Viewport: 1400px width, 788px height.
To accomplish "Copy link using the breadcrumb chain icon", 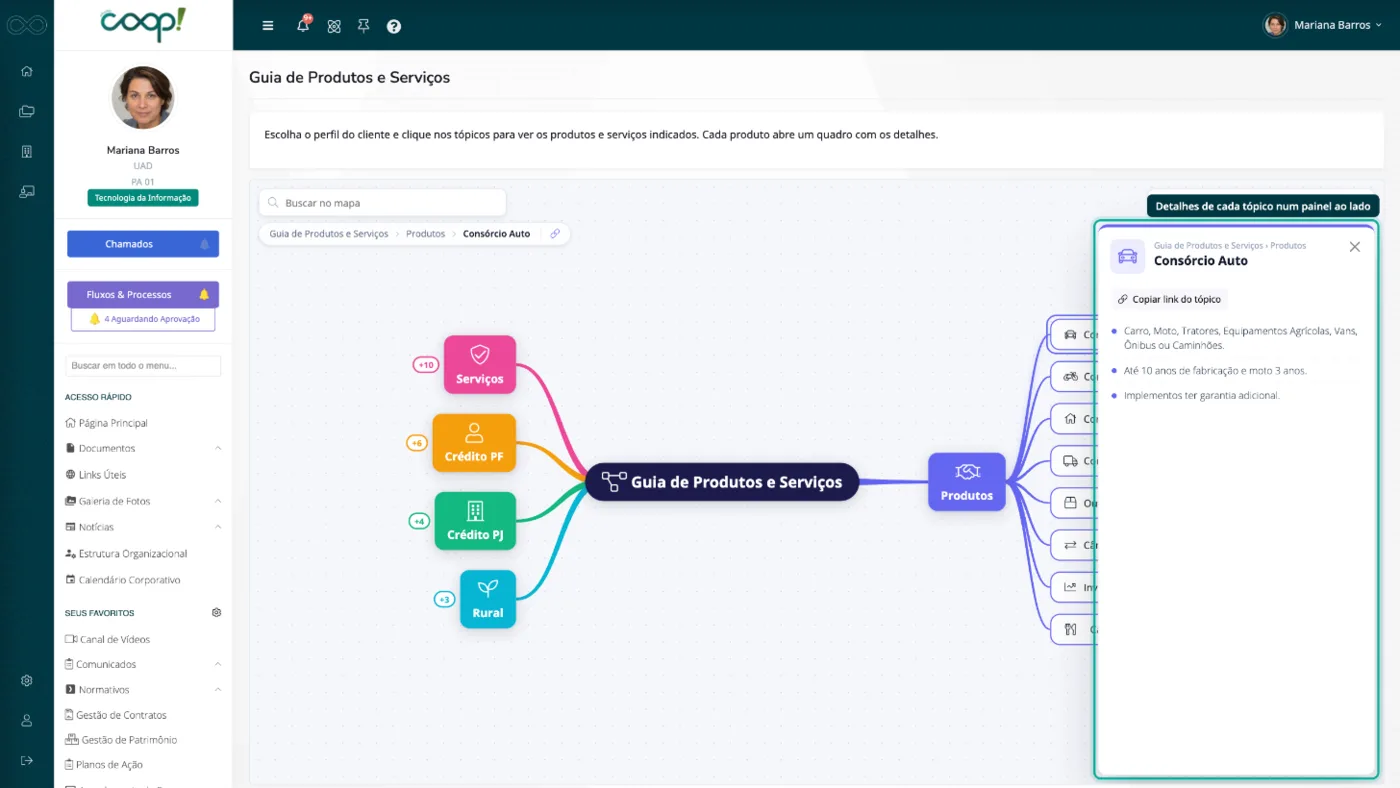I will click(x=555, y=234).
